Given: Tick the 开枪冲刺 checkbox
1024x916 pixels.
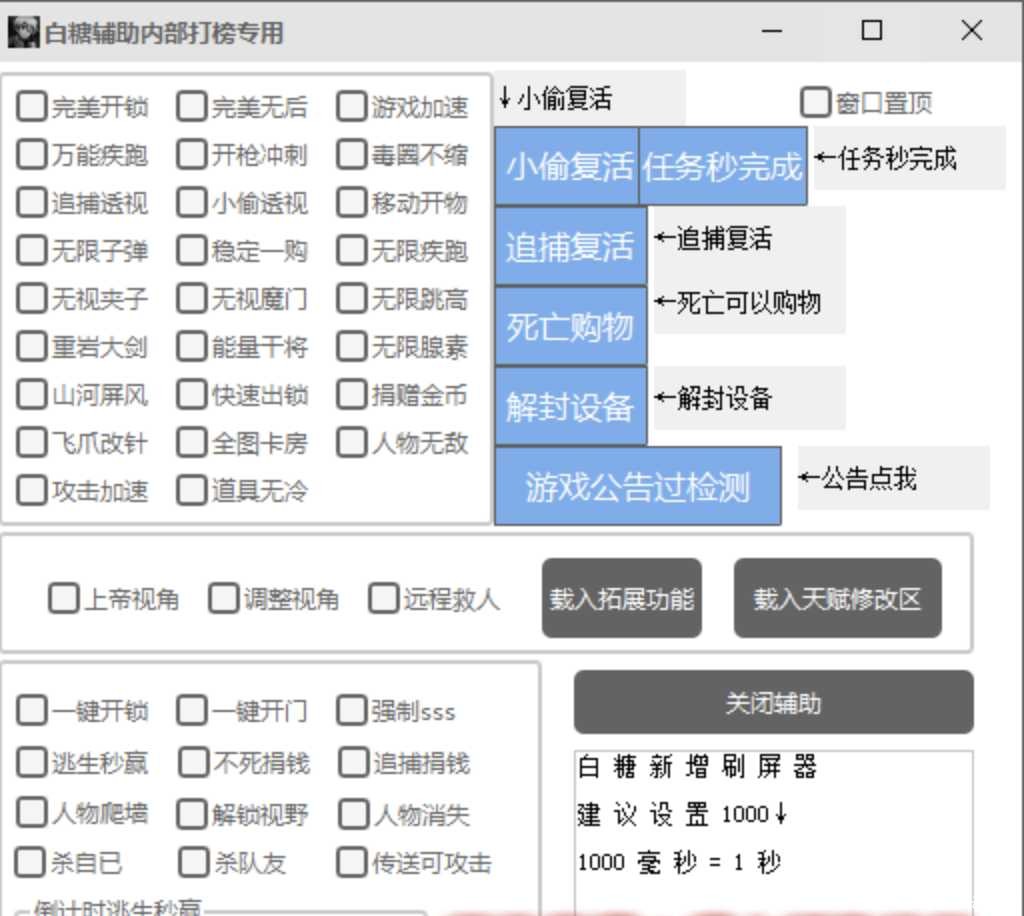Looking at the screenshot, I should [191, 155].
